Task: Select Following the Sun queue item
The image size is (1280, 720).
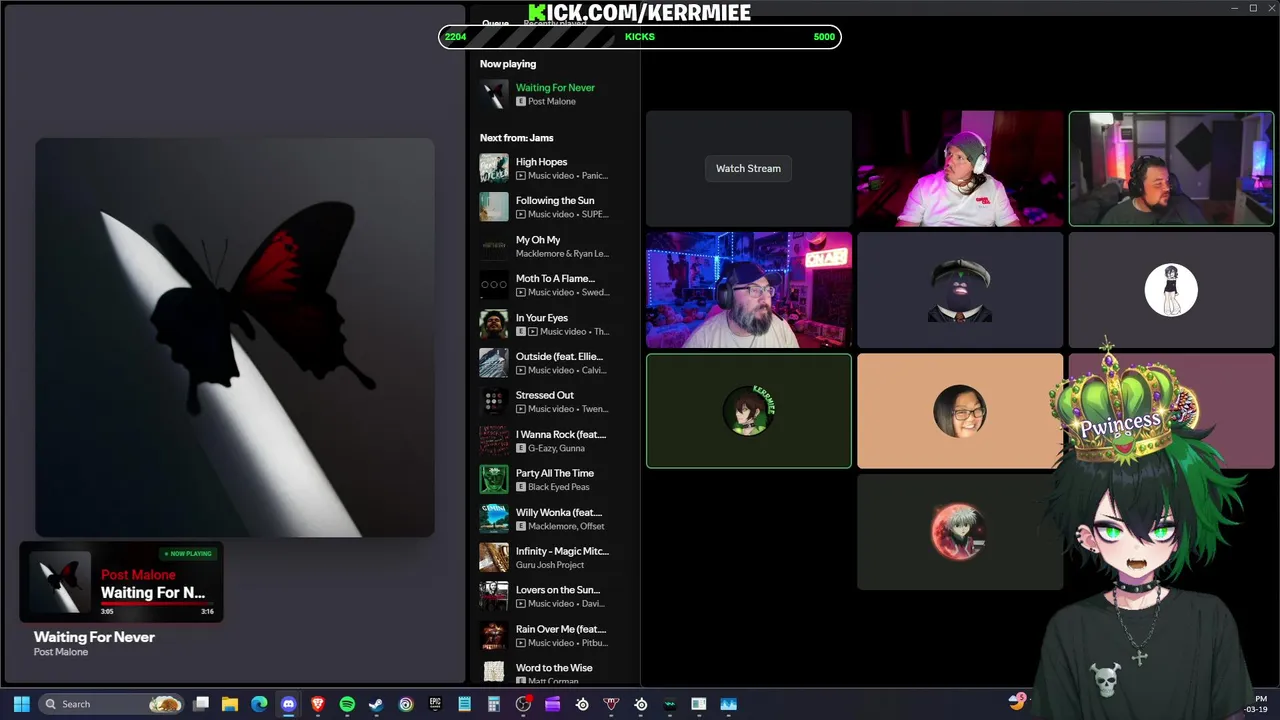Action: coord(555,207)
